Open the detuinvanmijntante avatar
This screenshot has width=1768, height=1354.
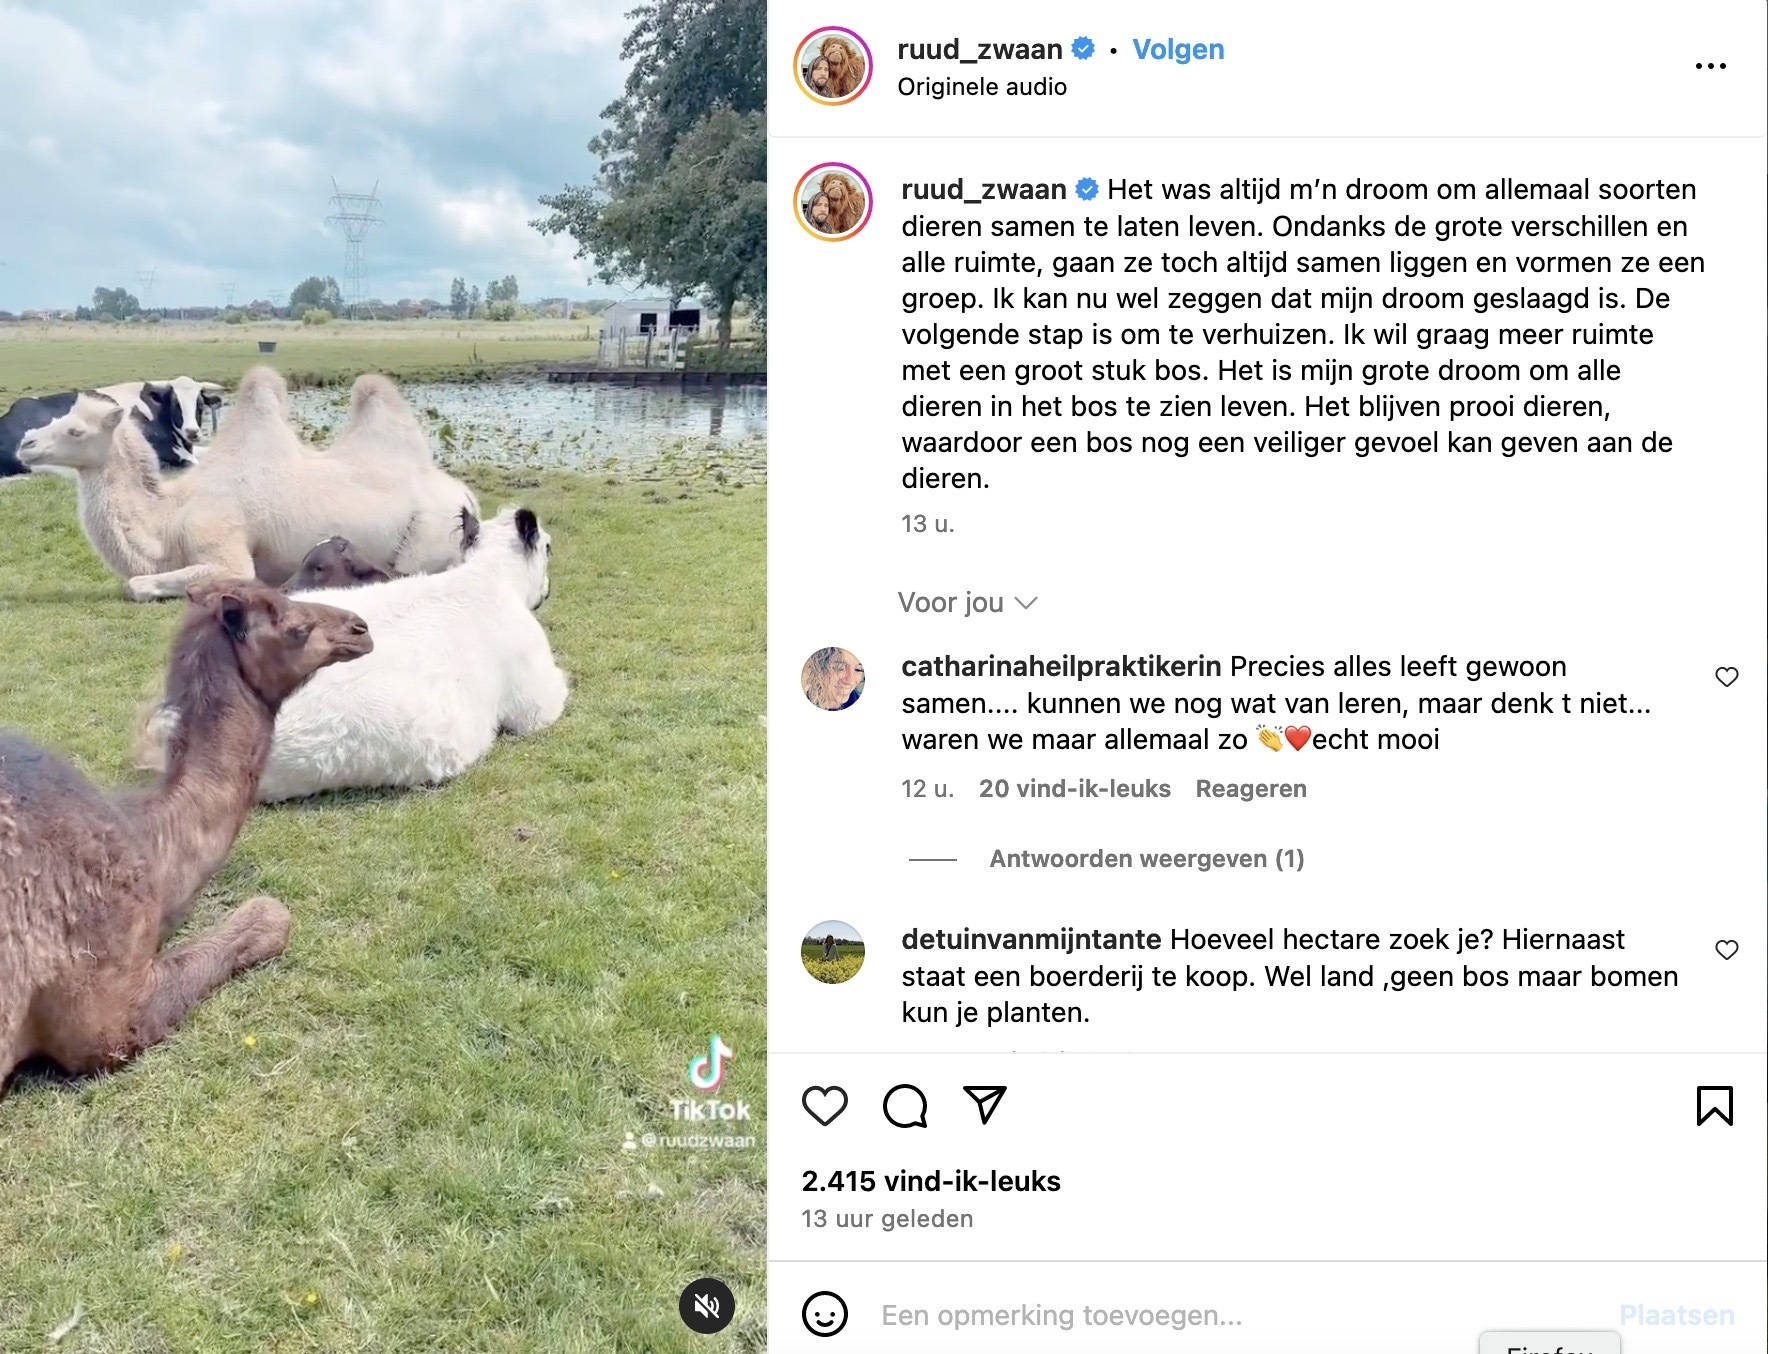pyautogui.click(x=833, y=952)
